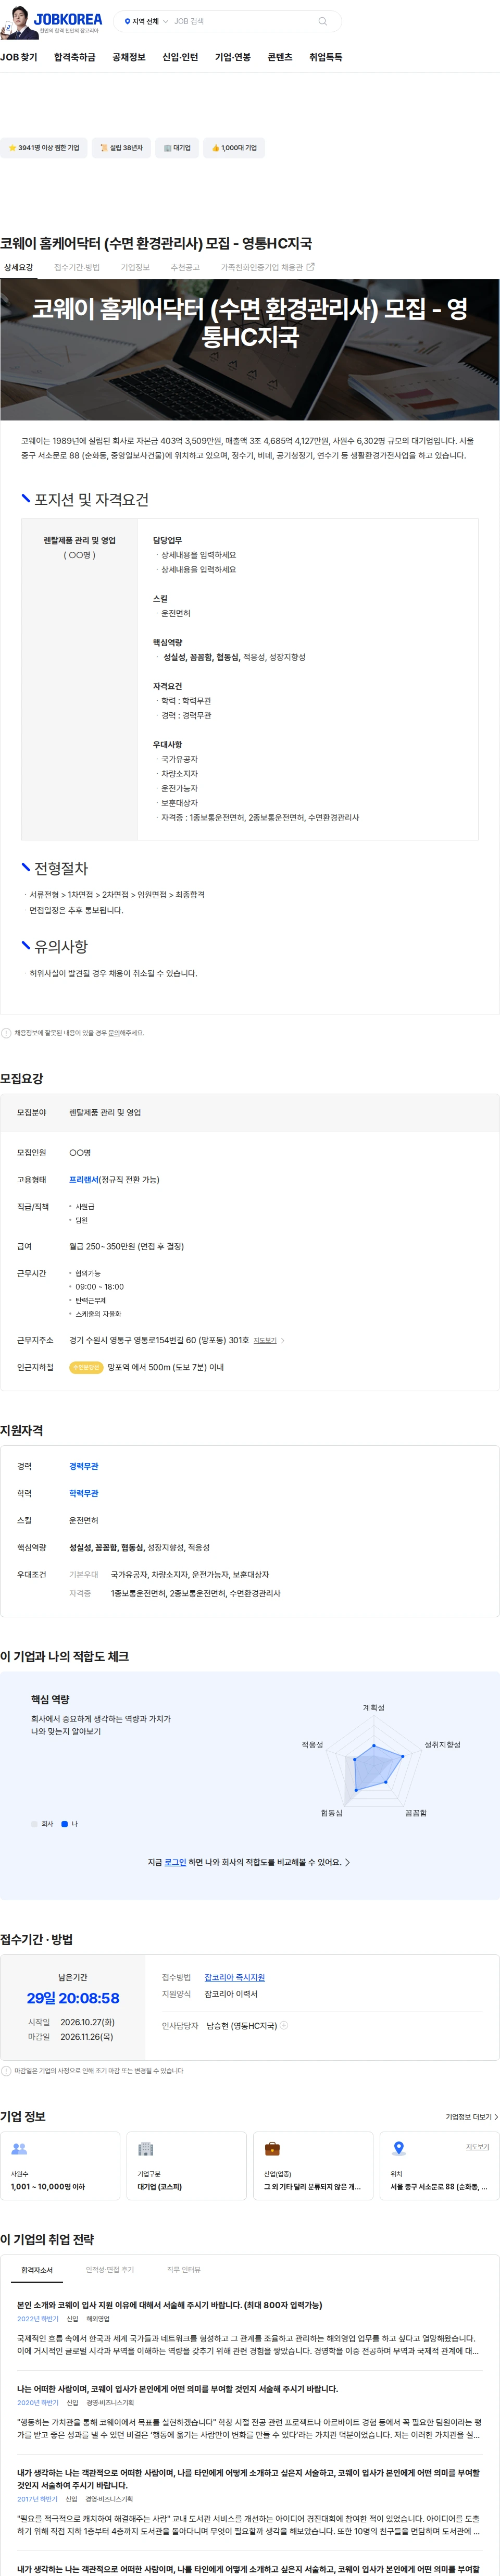Click the 3941명 이상 원한 기업 badge
The image size is (500, 2576).
44,148
